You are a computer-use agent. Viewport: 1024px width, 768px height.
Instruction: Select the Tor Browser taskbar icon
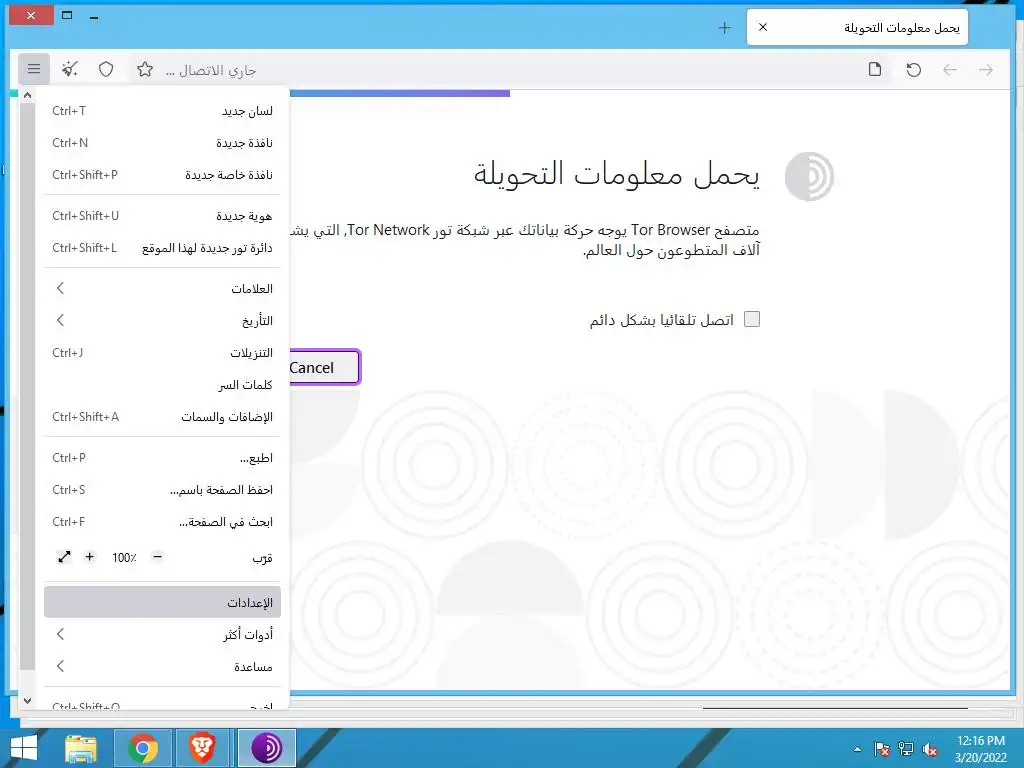point(266,748)
